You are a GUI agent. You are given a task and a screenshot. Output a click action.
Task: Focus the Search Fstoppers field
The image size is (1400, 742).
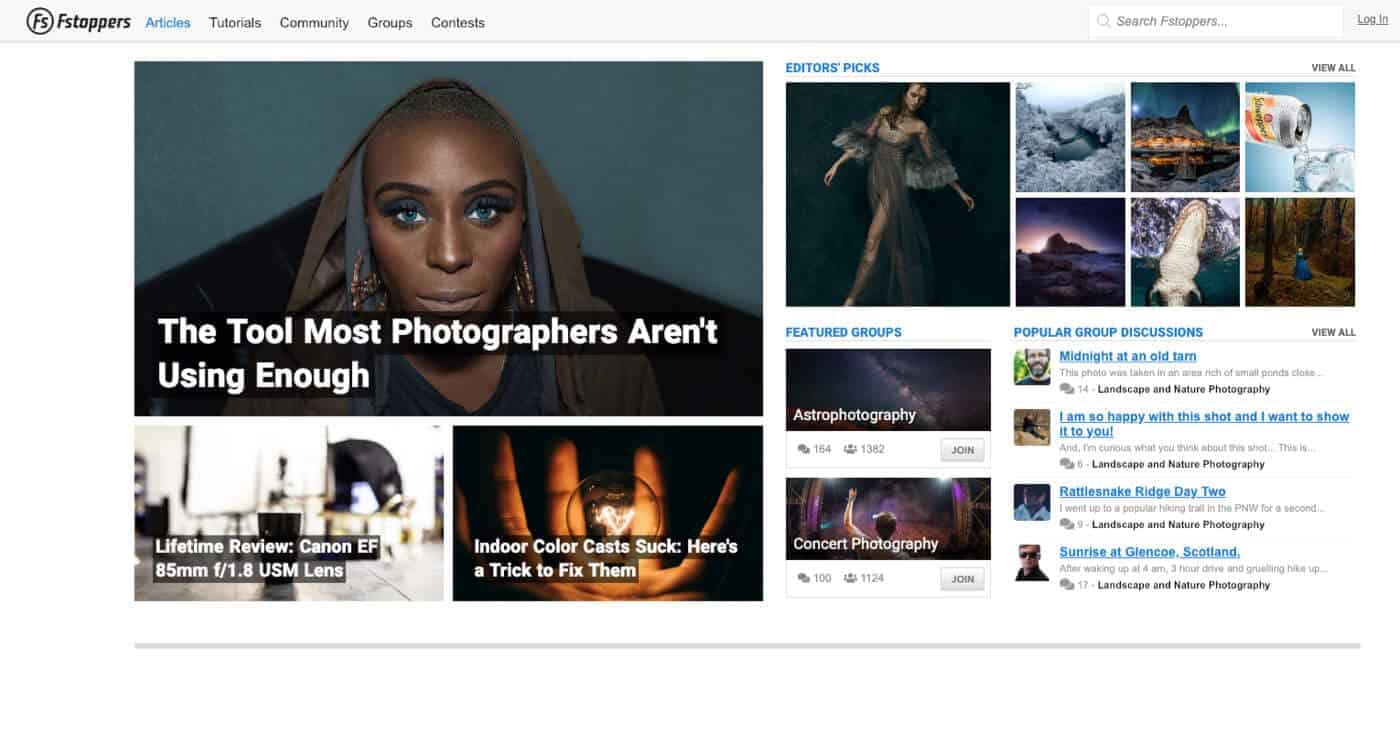[1216, 21]
